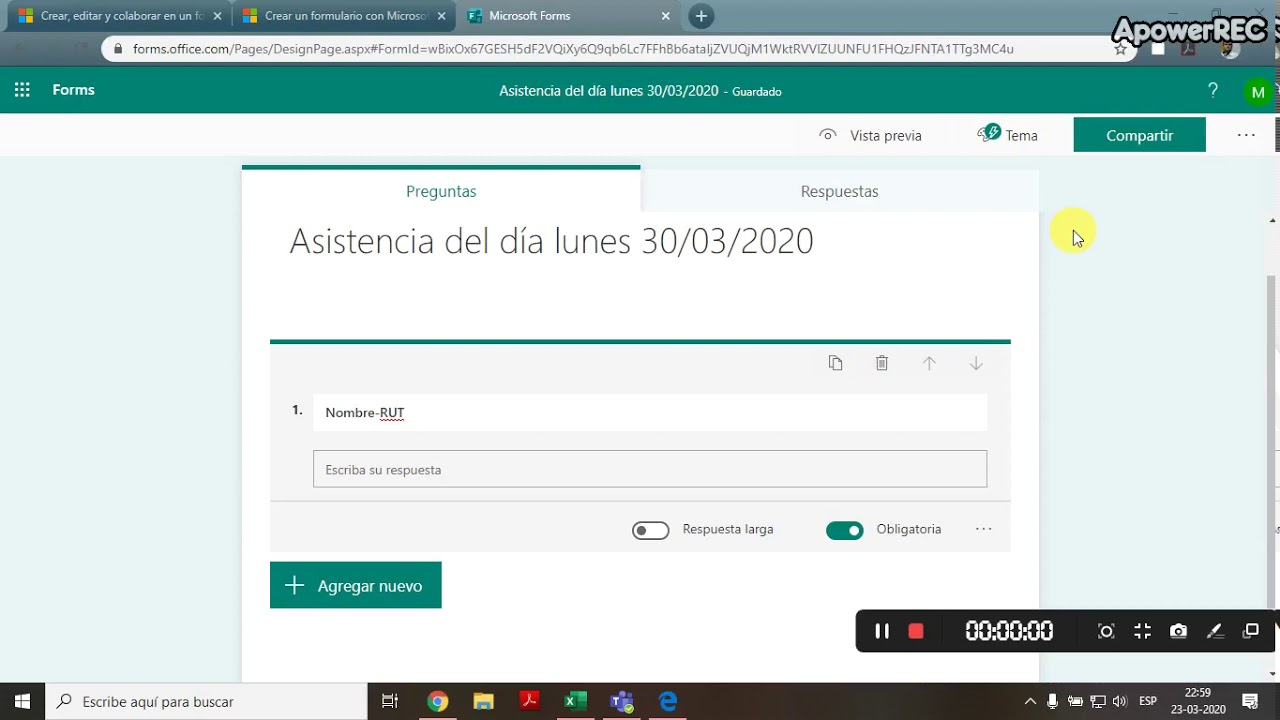
Task: Preview the form with Vista previa
Action: point(870,135)
